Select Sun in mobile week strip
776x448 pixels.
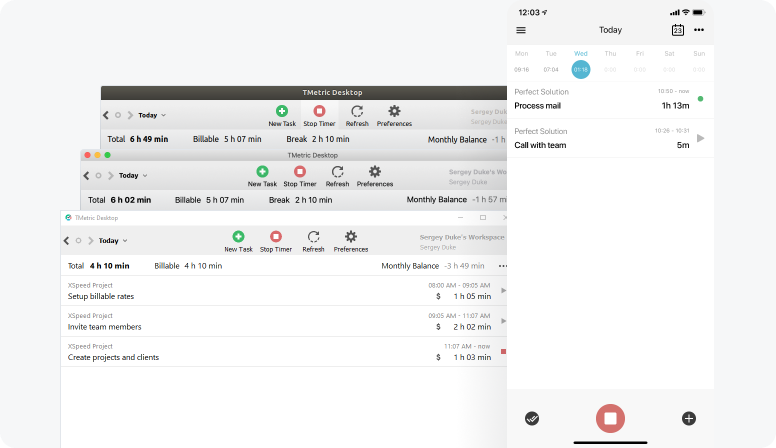tap(699, 61)
